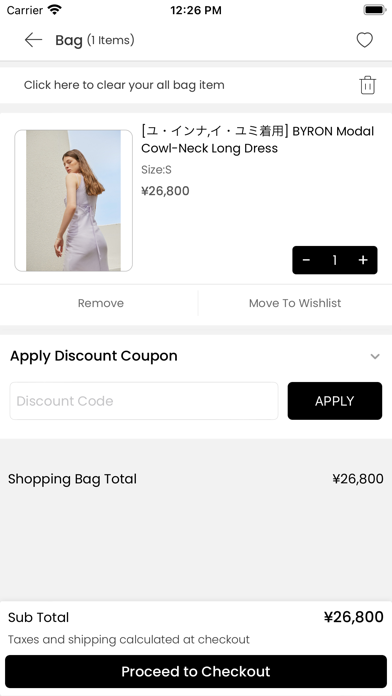Tap the Bag (1 Items) title
The image size is (392, 696).
coord(95,40)
